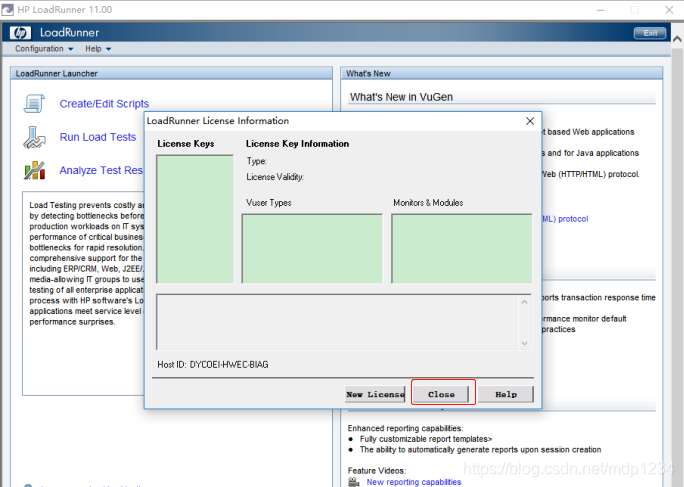684x487 pixels.
Task: Click the LoadRunner Launcher panel header
Action: (171, 73)
